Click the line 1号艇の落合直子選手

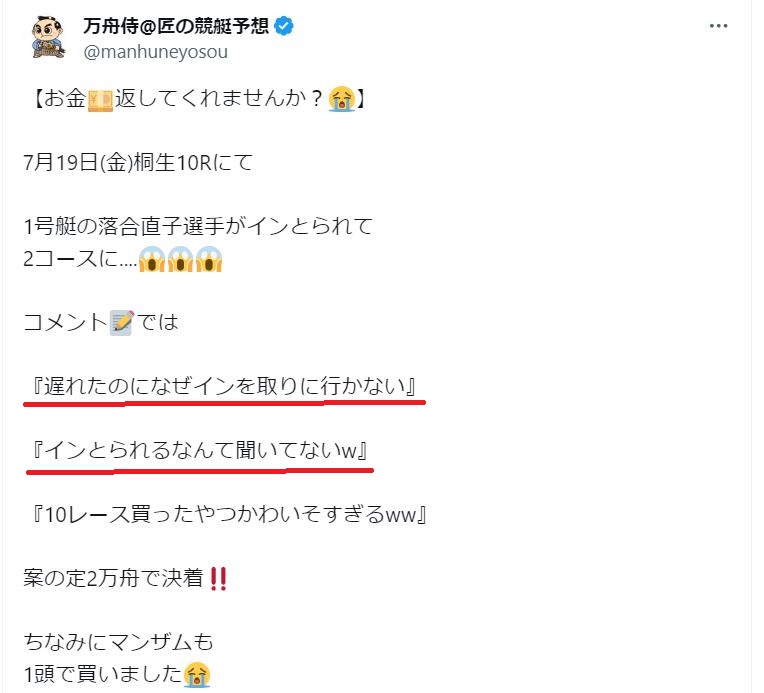(198, 227)
